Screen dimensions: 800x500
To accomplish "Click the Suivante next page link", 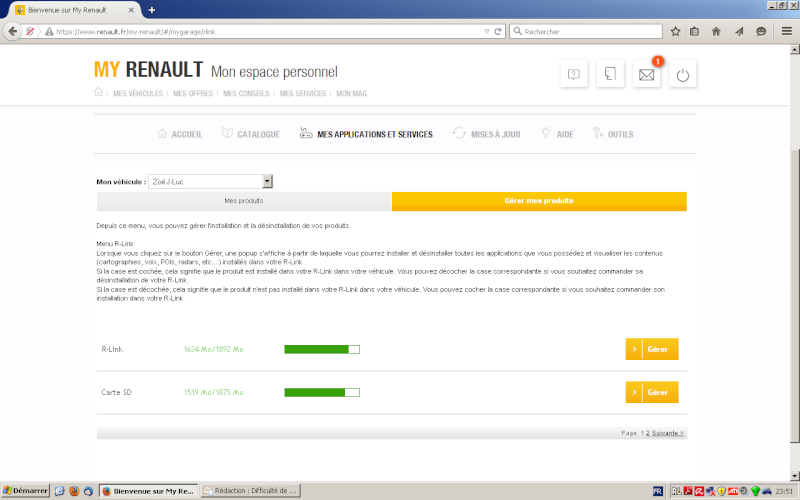I will (x=667, y=433).
